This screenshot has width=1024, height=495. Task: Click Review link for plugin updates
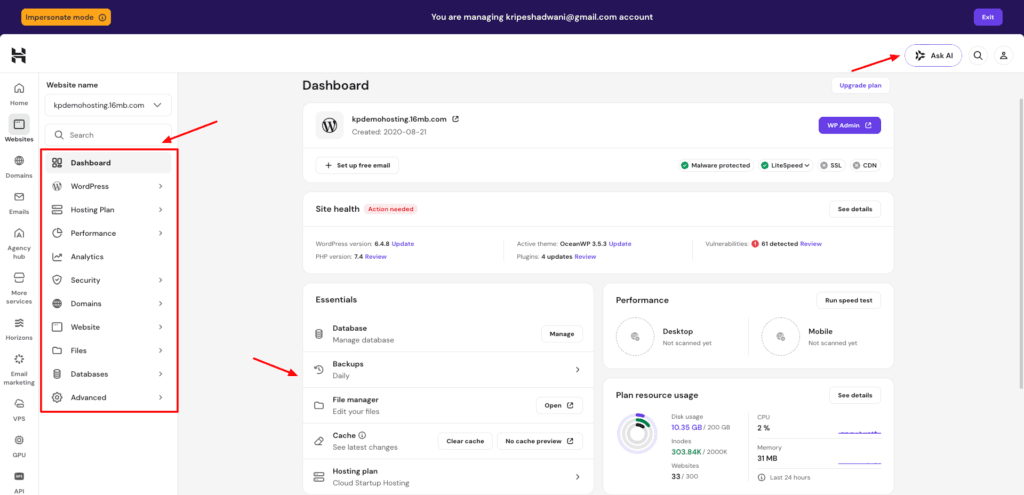(x=585, y=257)
